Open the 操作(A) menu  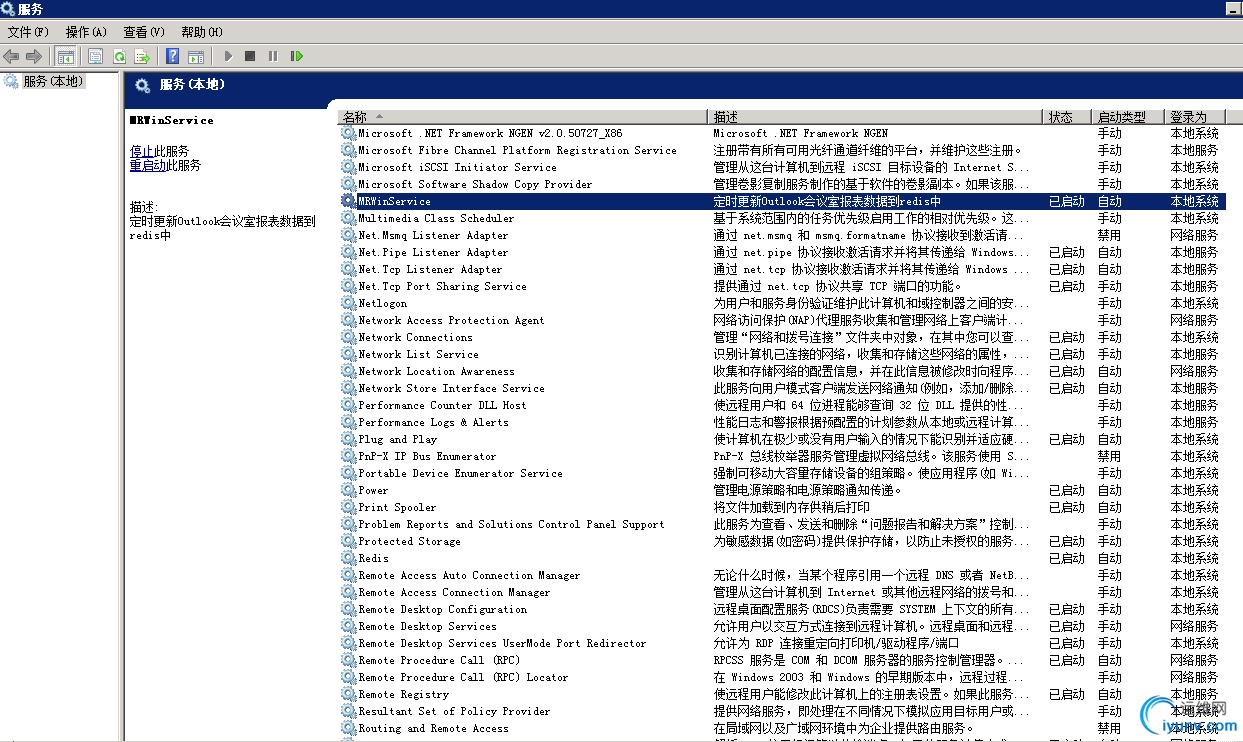[x=86, y=32]
